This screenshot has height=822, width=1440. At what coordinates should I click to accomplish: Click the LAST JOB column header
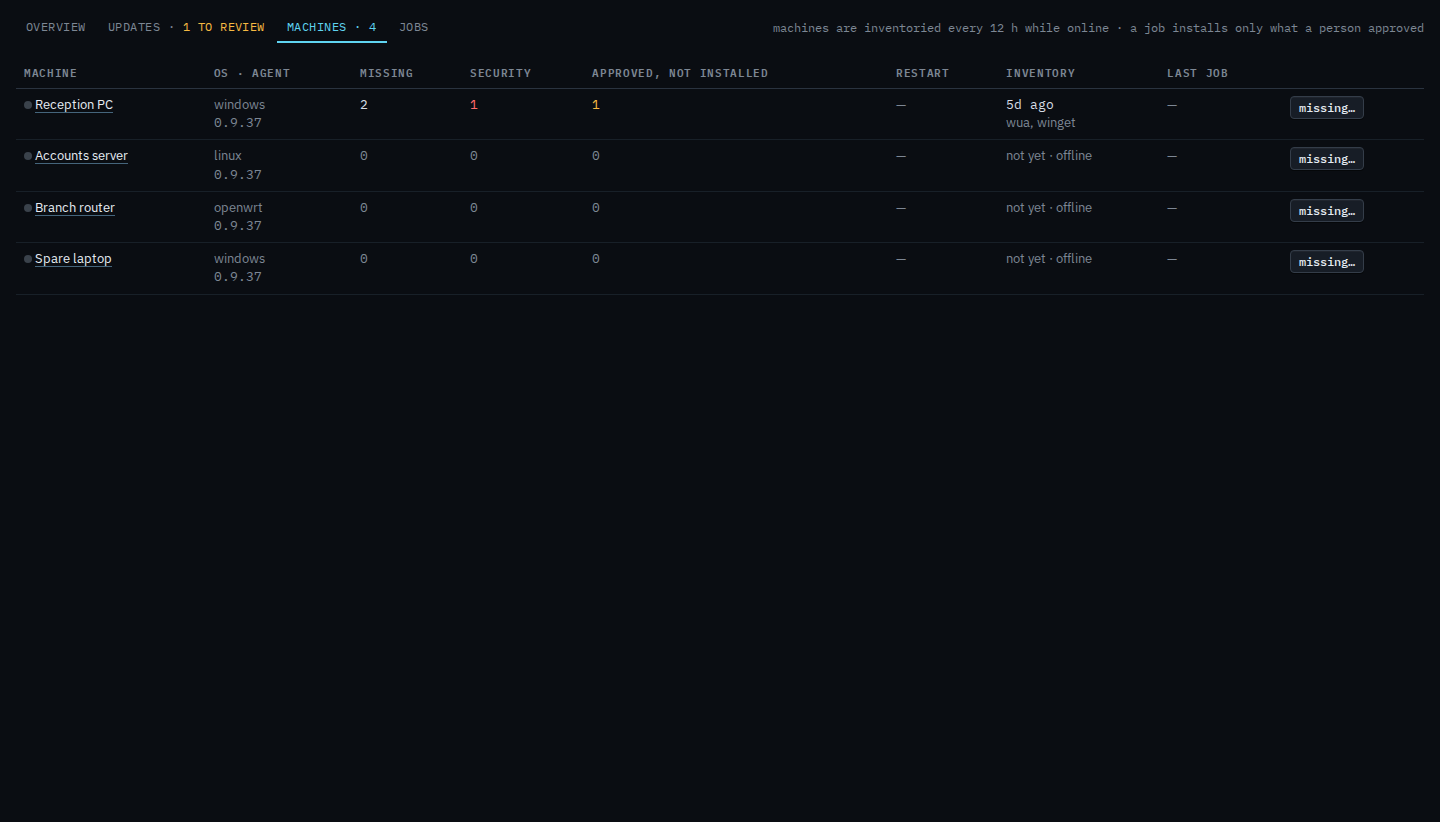point(1197,73)
